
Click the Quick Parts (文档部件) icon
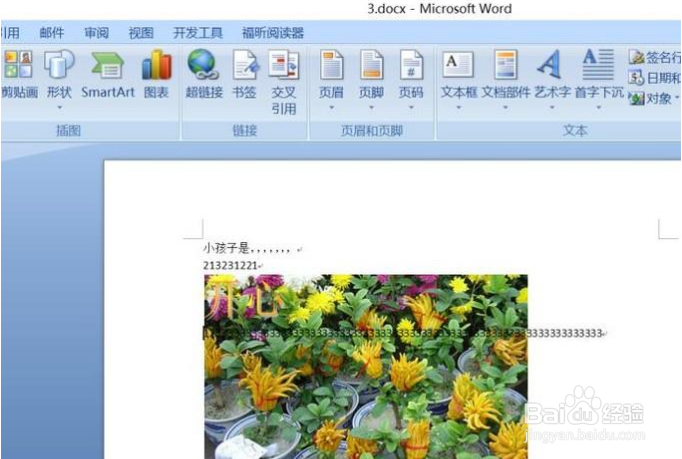506,65
